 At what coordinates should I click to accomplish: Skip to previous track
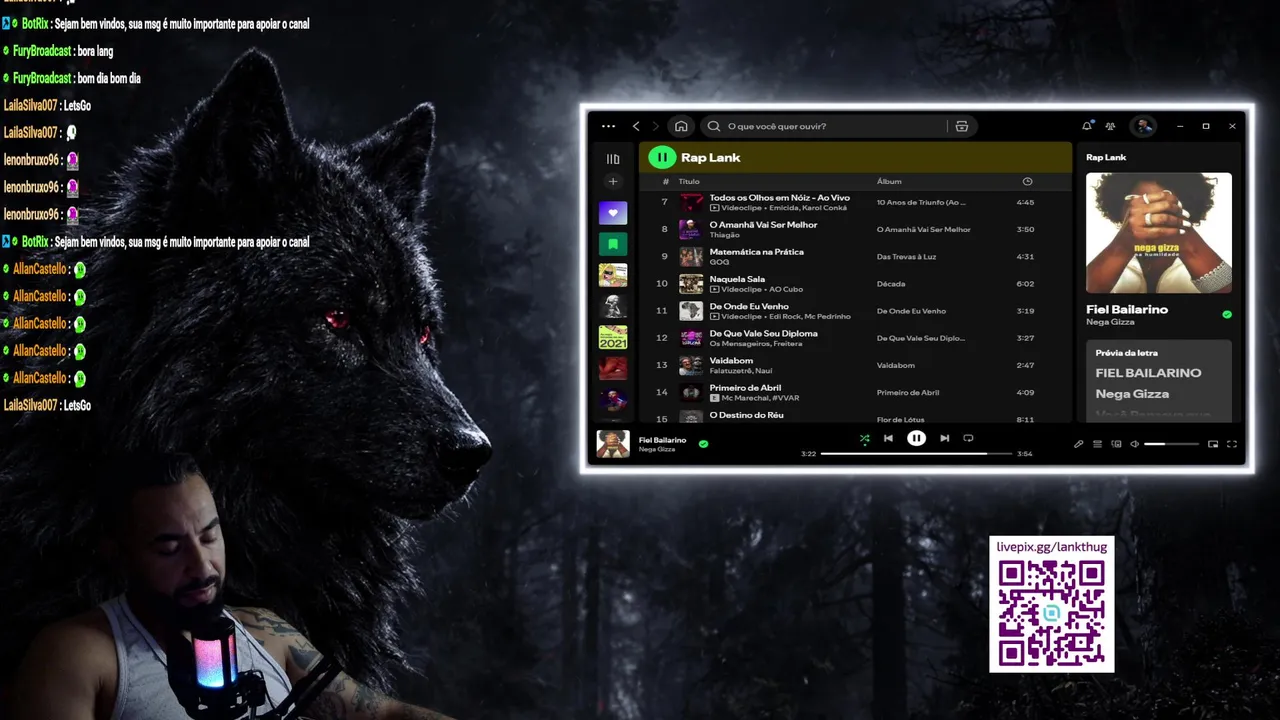click(x=888, y=438)
